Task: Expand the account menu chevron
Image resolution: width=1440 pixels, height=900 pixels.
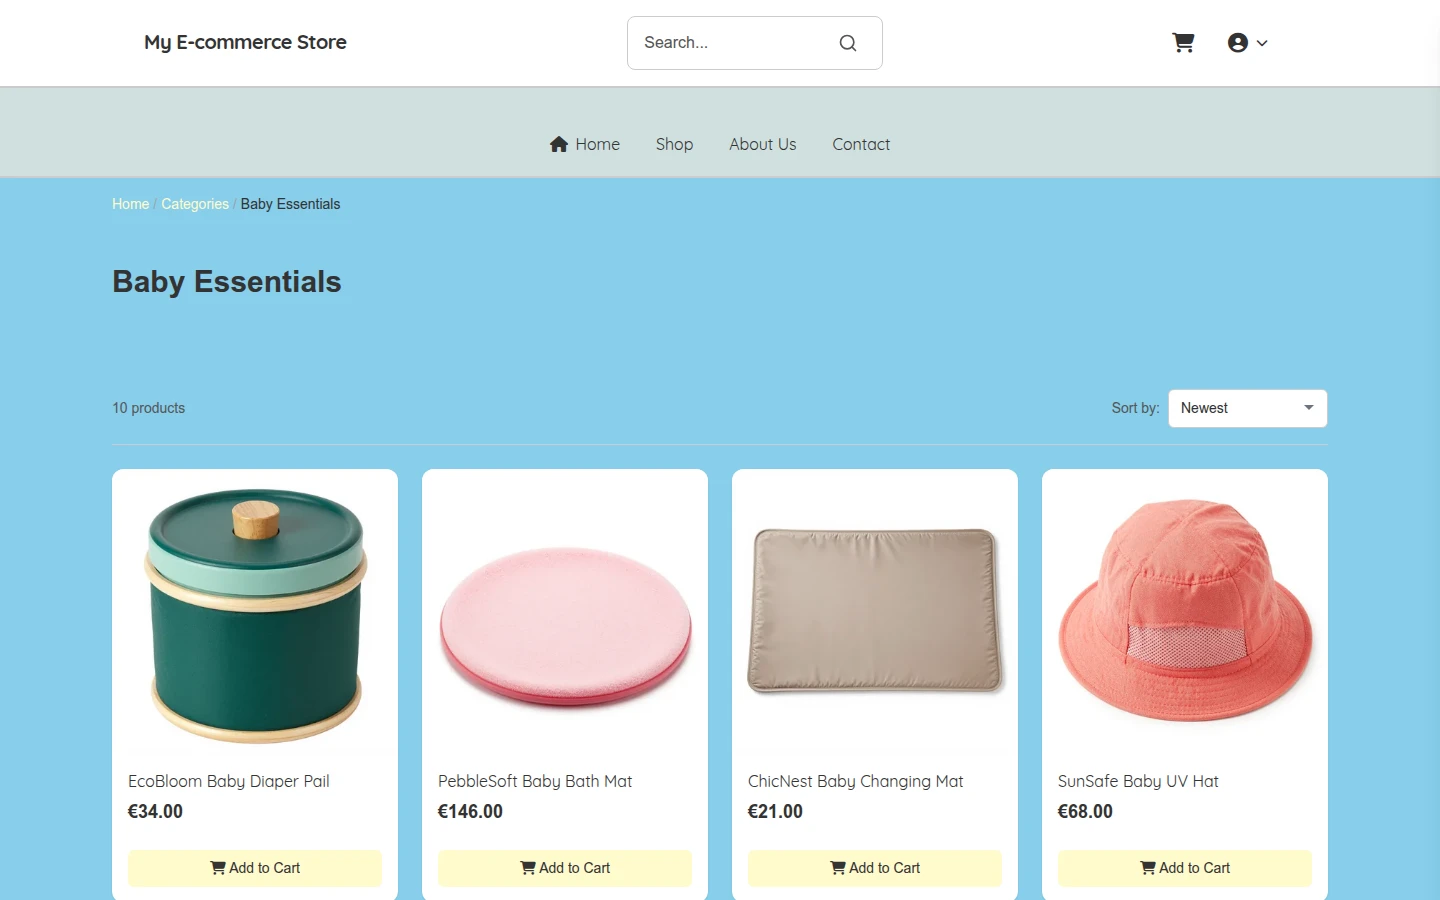Action: tap(1262, 43)
